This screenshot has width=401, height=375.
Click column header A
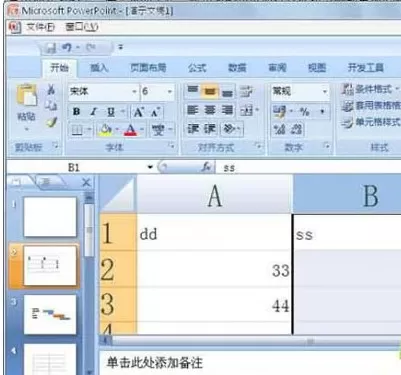click(x=214, y=195)
